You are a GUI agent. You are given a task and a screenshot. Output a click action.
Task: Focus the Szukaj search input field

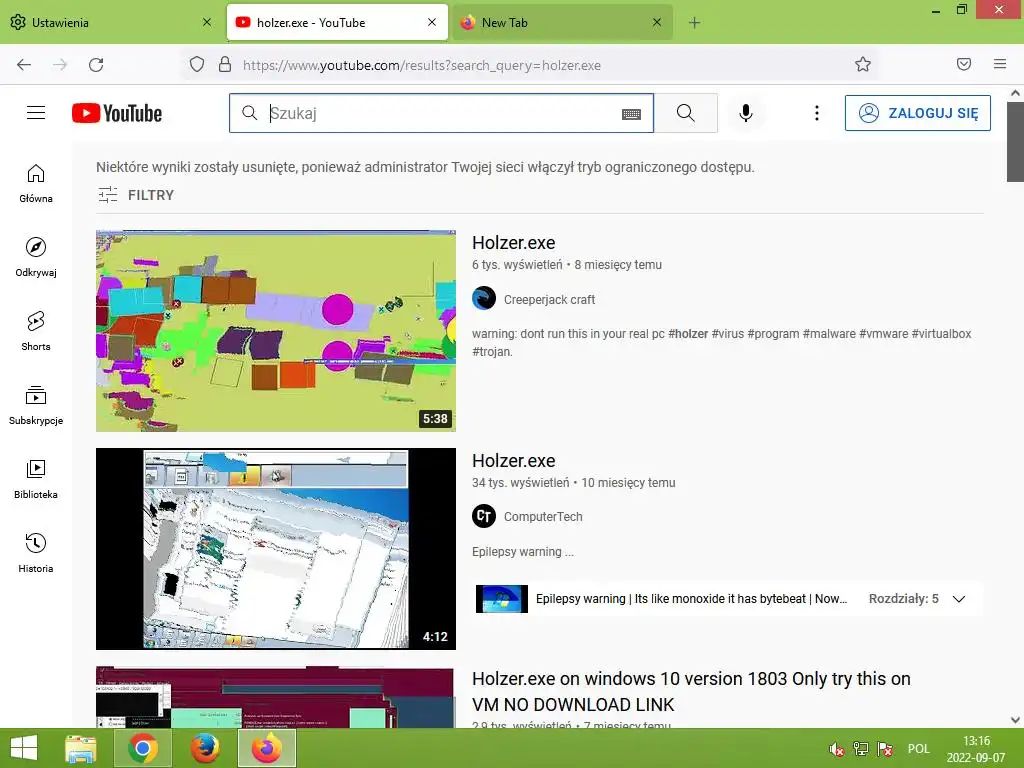pyautogui.click(x=441, y=113)
